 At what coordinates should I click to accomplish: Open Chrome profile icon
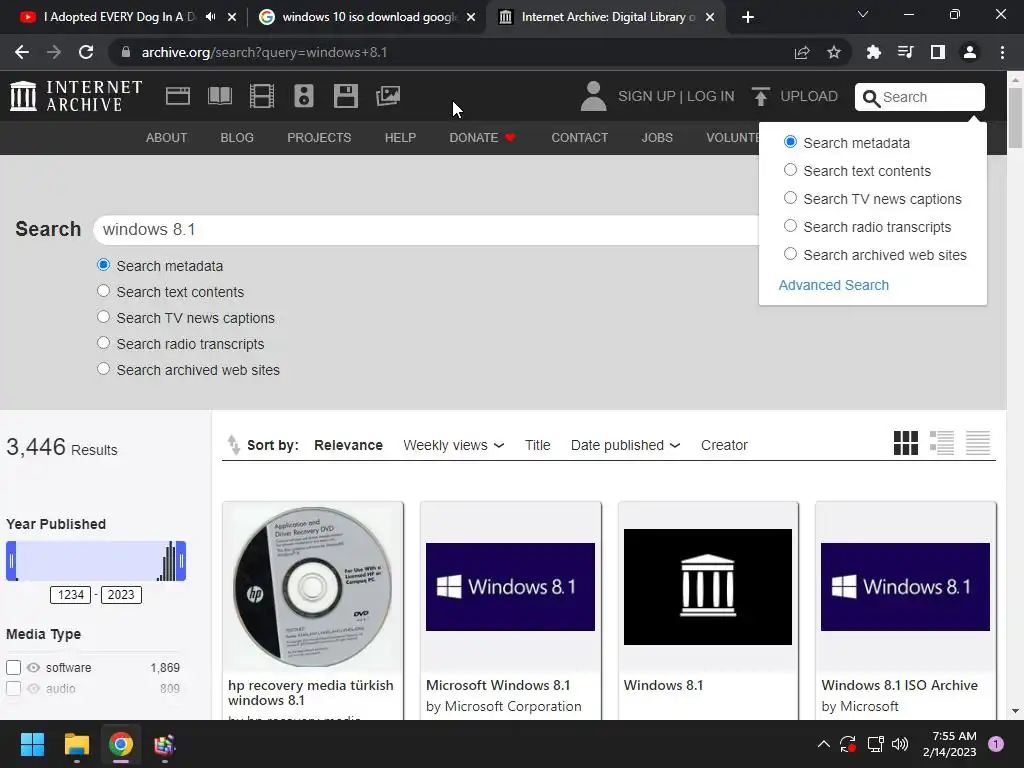click(970, 52)
